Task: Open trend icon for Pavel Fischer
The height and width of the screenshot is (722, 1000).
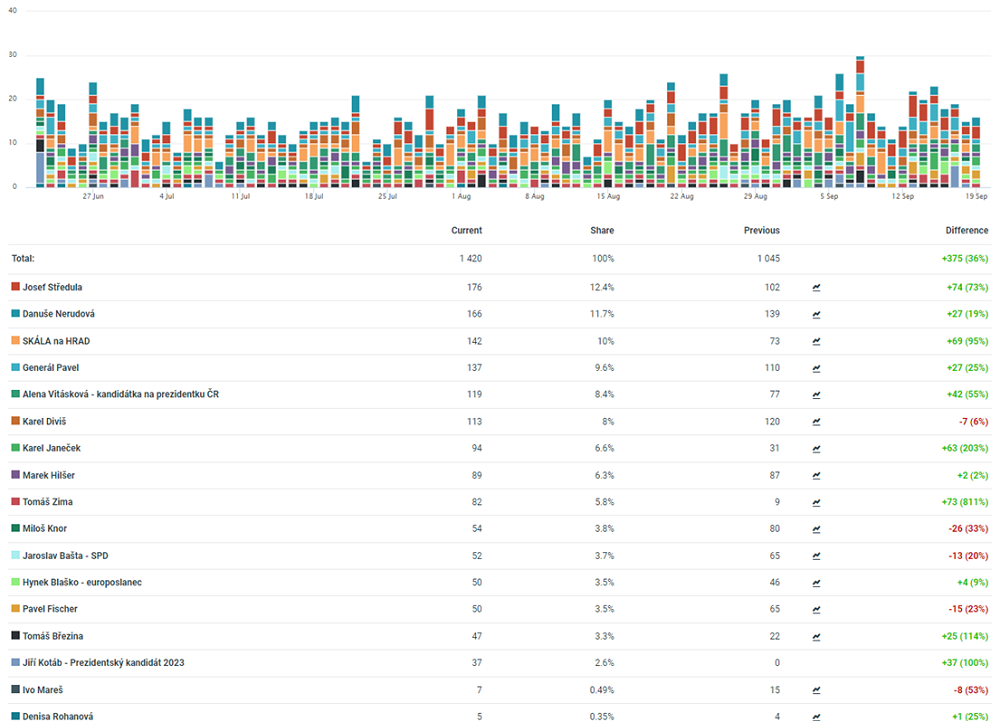Action: coord(817,609)
